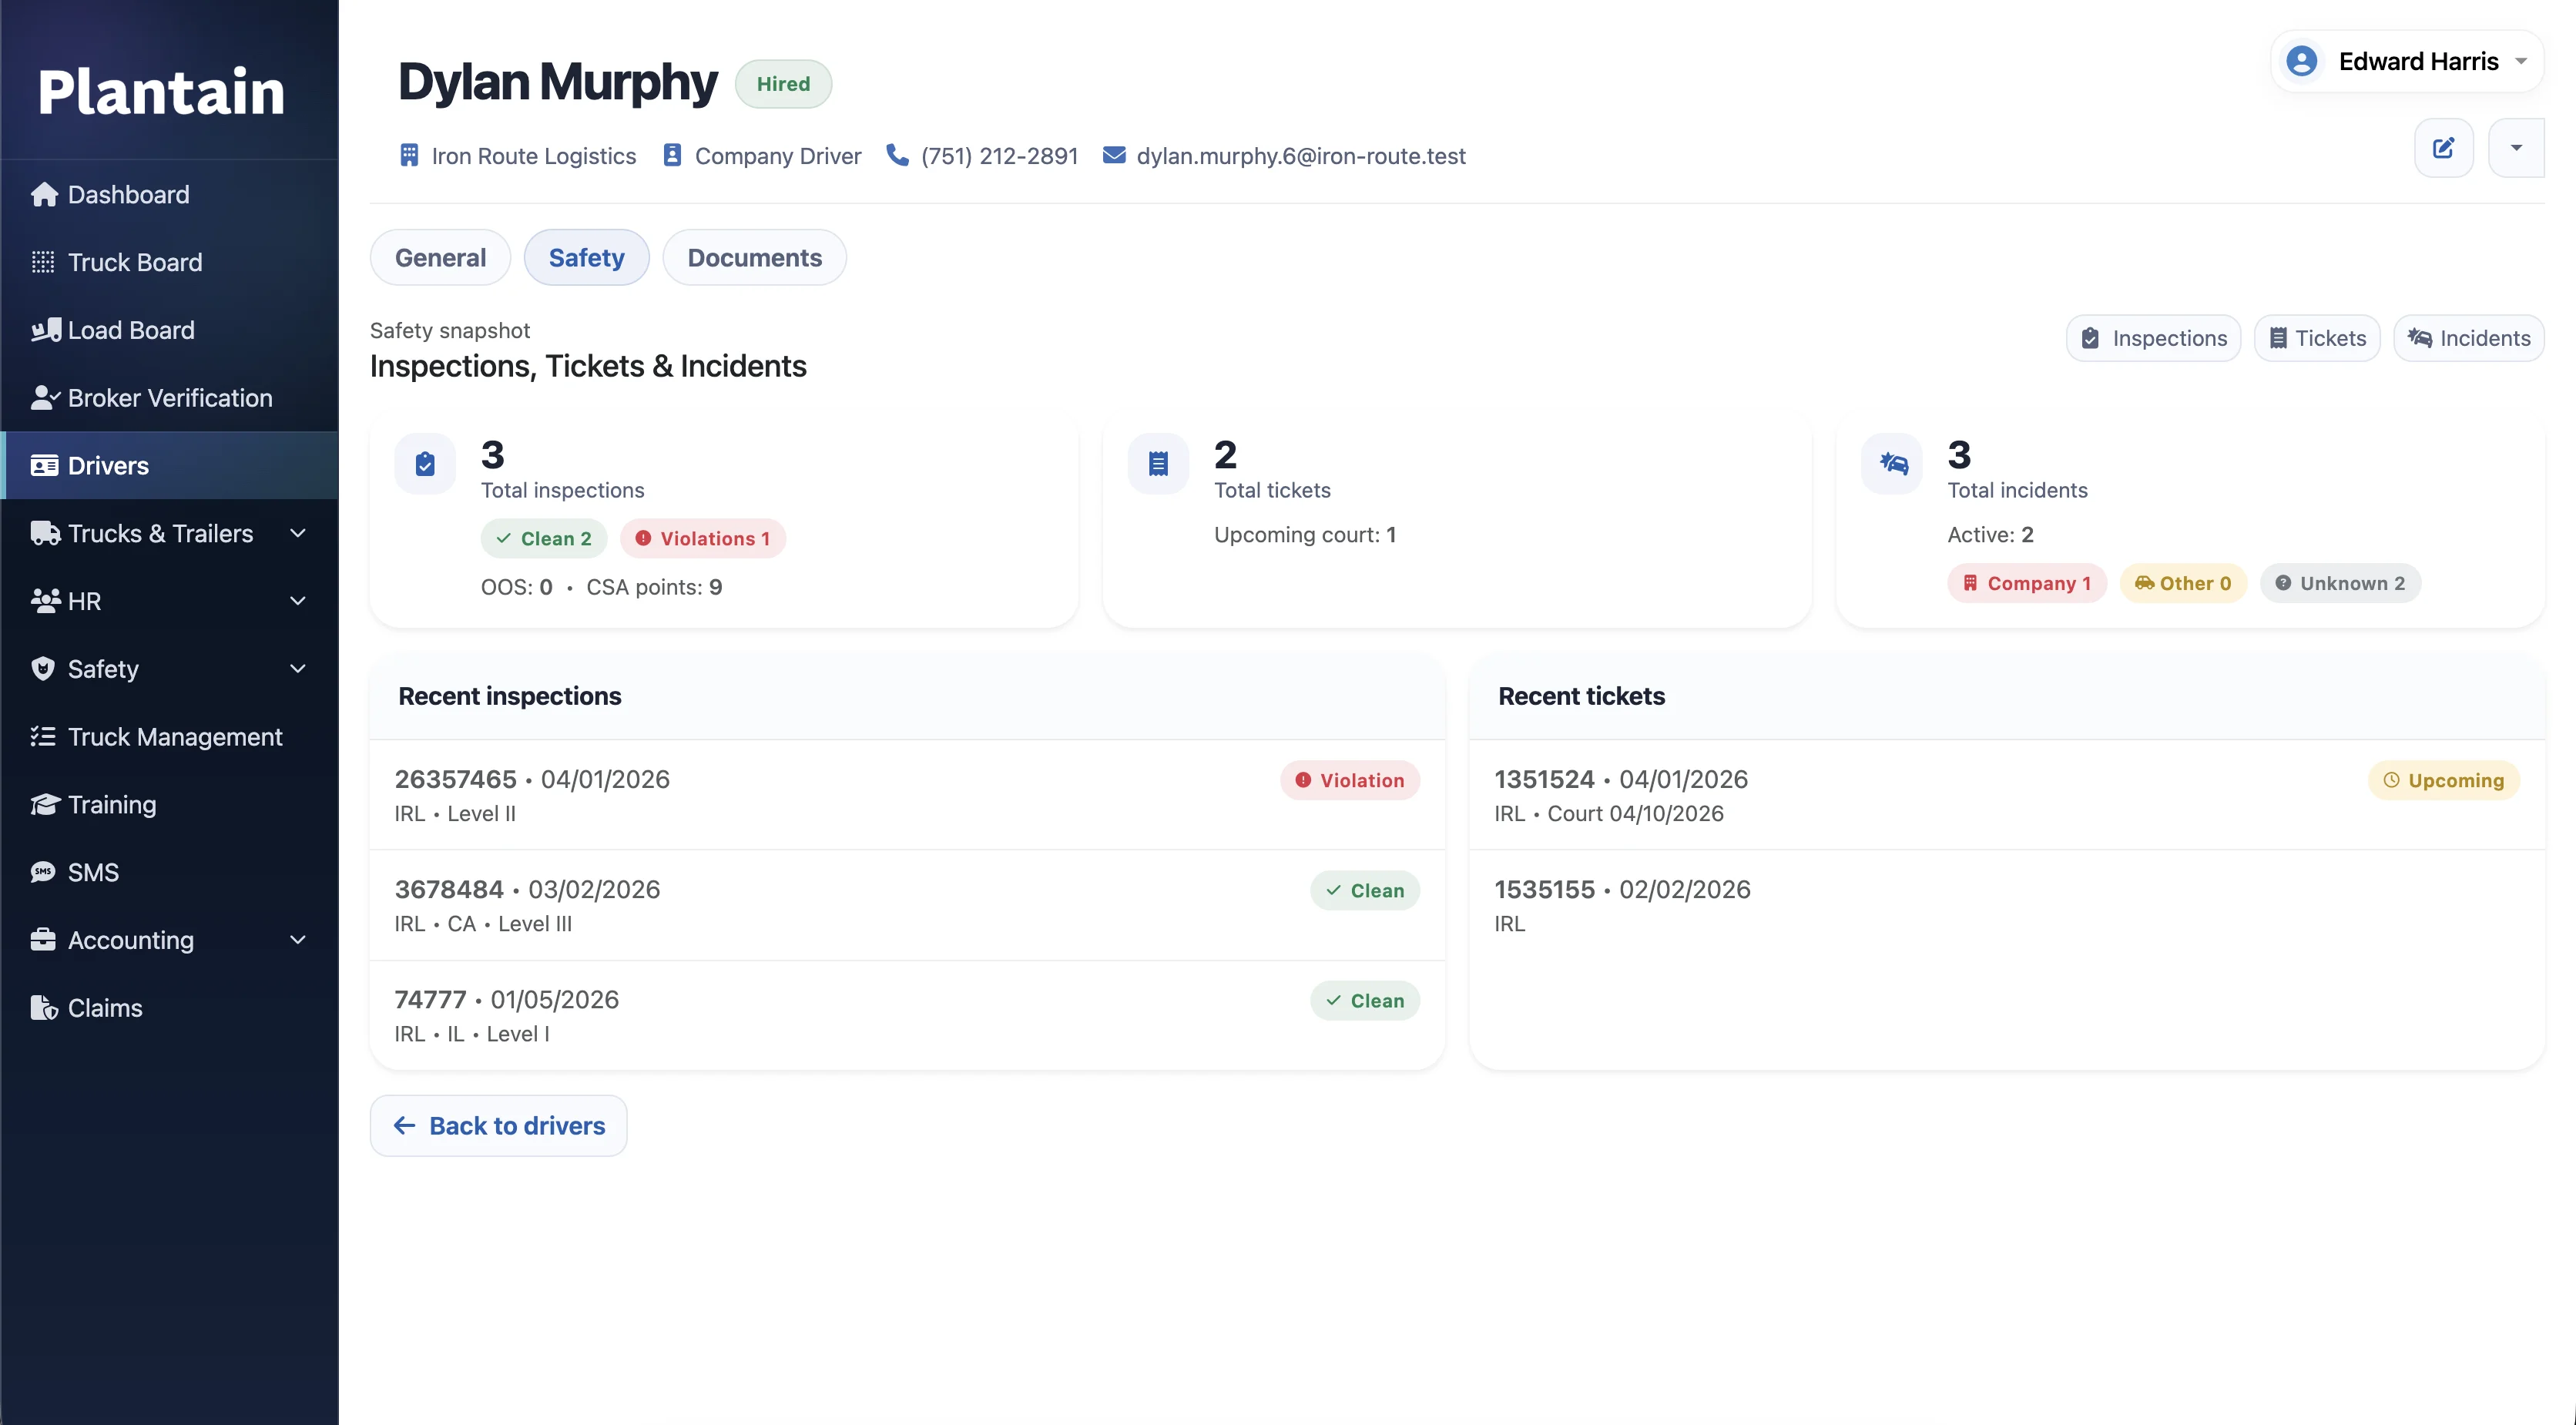Switch to the Documents tab
This screenshot has height=1425, width=2576.
[754, 258]
